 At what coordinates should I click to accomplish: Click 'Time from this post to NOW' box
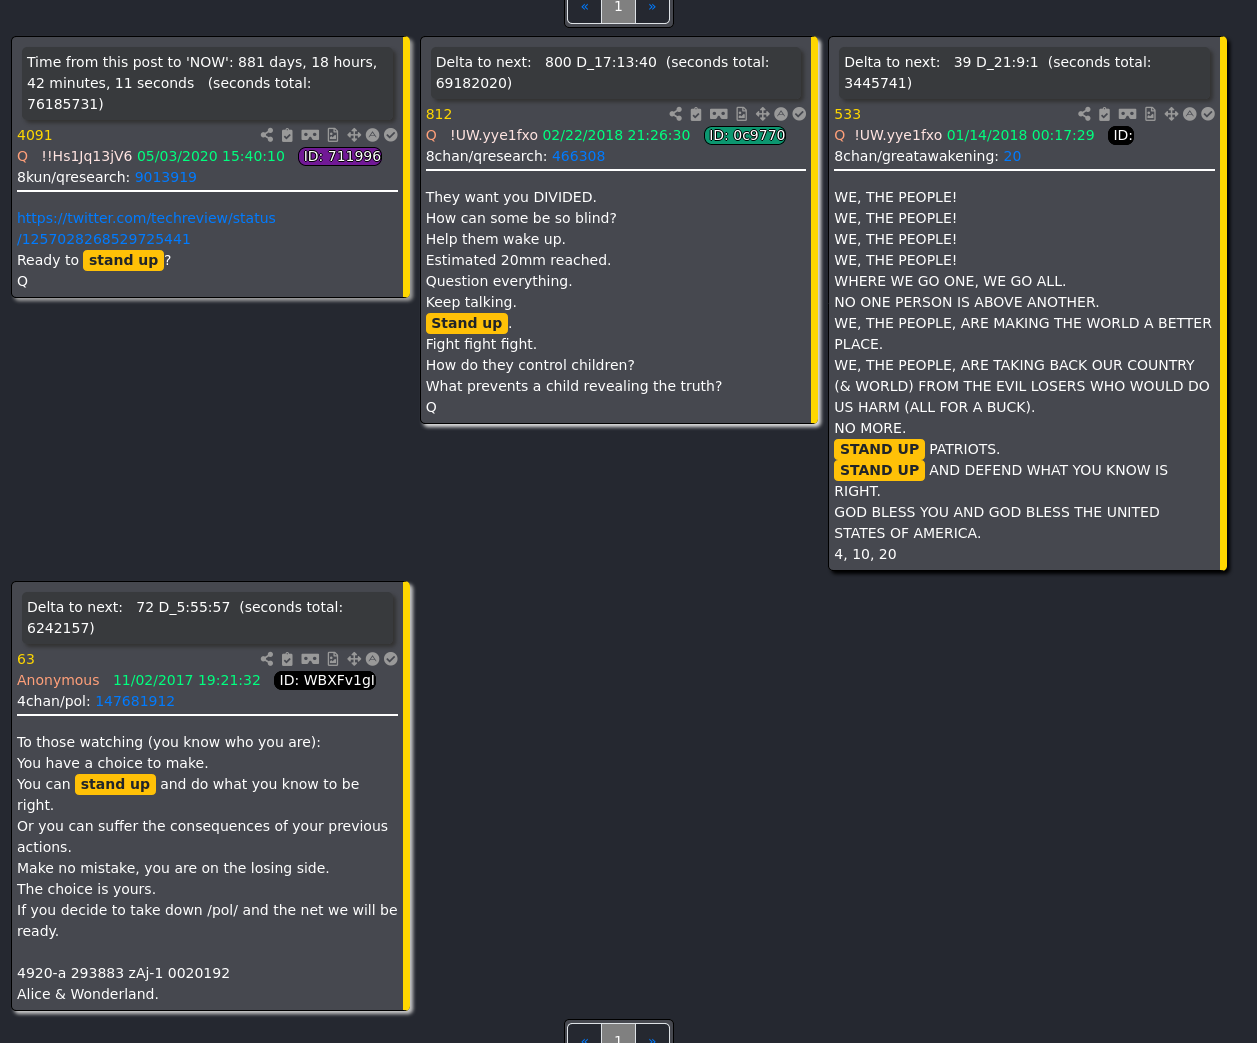coord(208,83)
